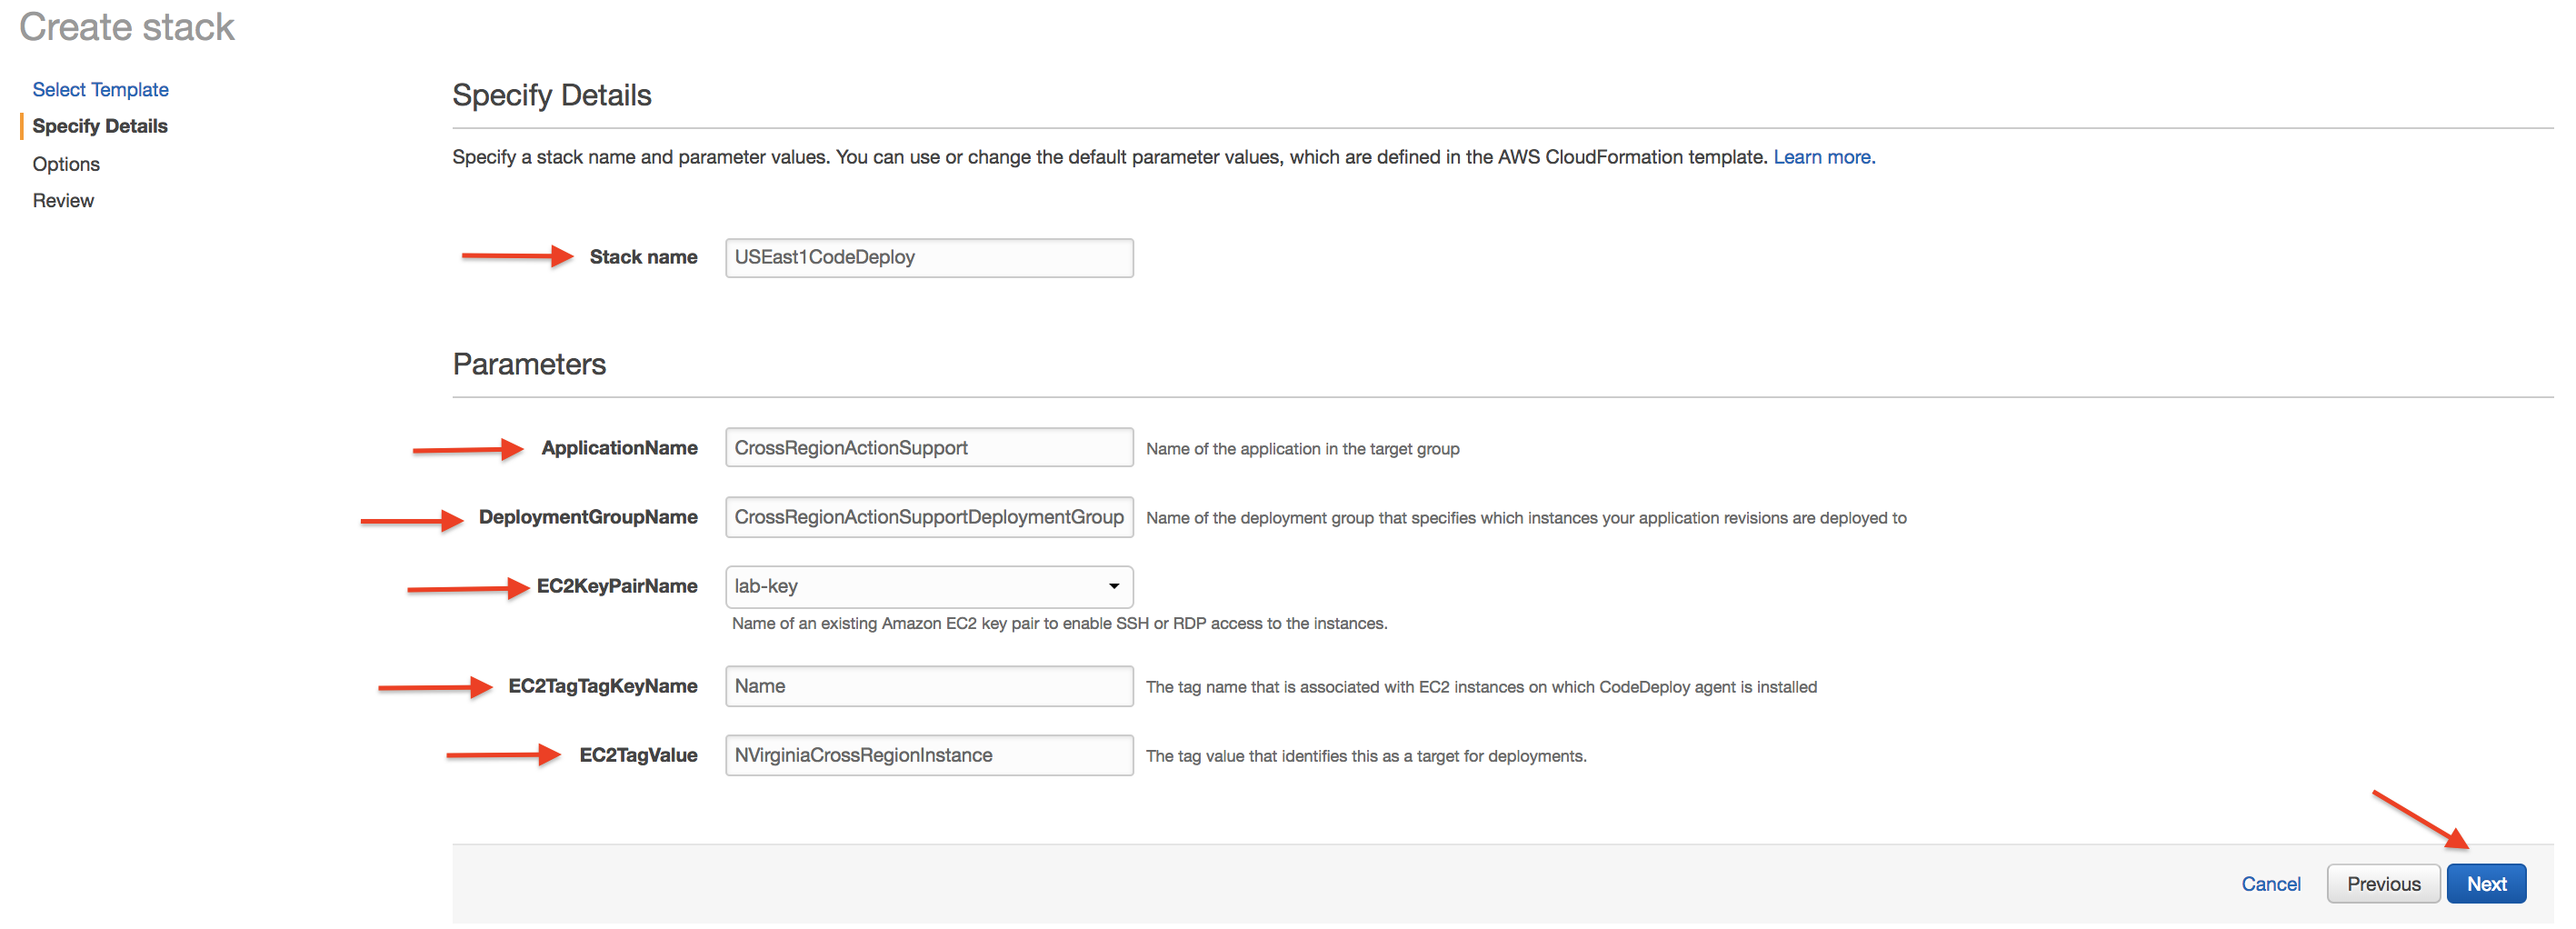This screenshot has width=2576, height=929.
Task: Click the EC2KeyPairName dropdown arrow
Action: [1113, 587]
